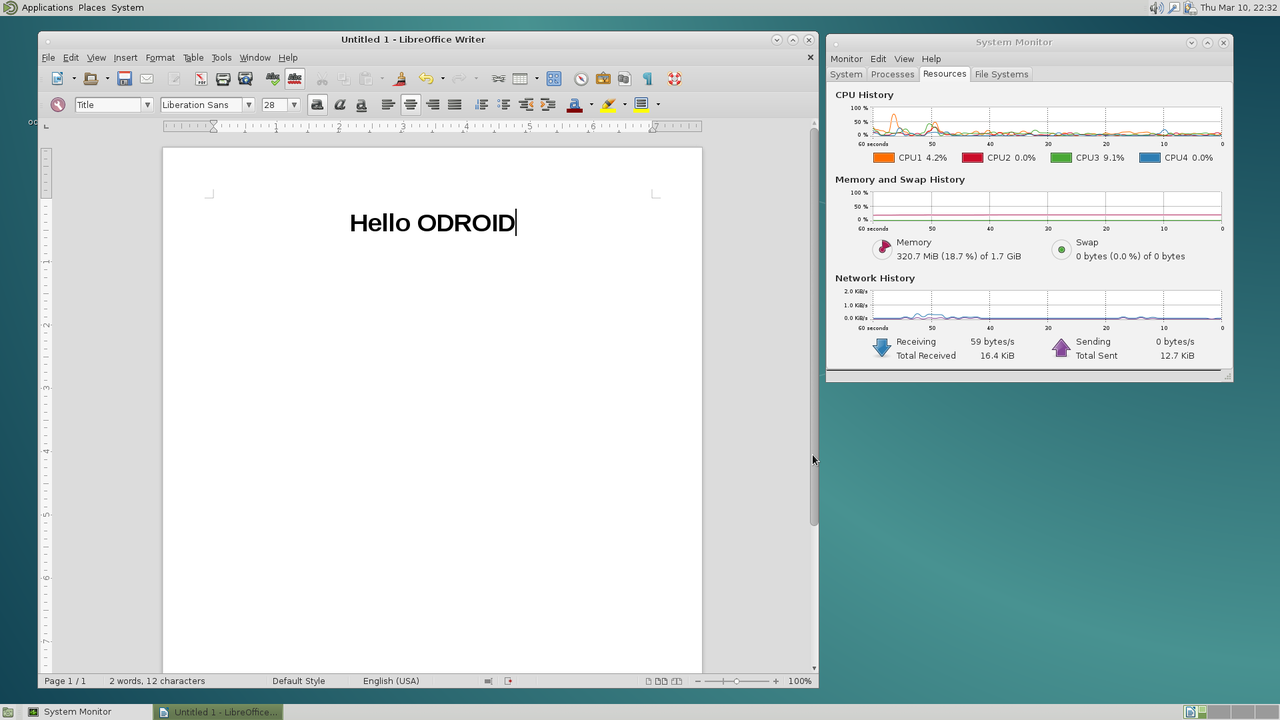The width and height of the screenshot is (1280, 720).
Task: Click the Increase Indent icon
Action: pyautogui.click(x=547, y=105)
